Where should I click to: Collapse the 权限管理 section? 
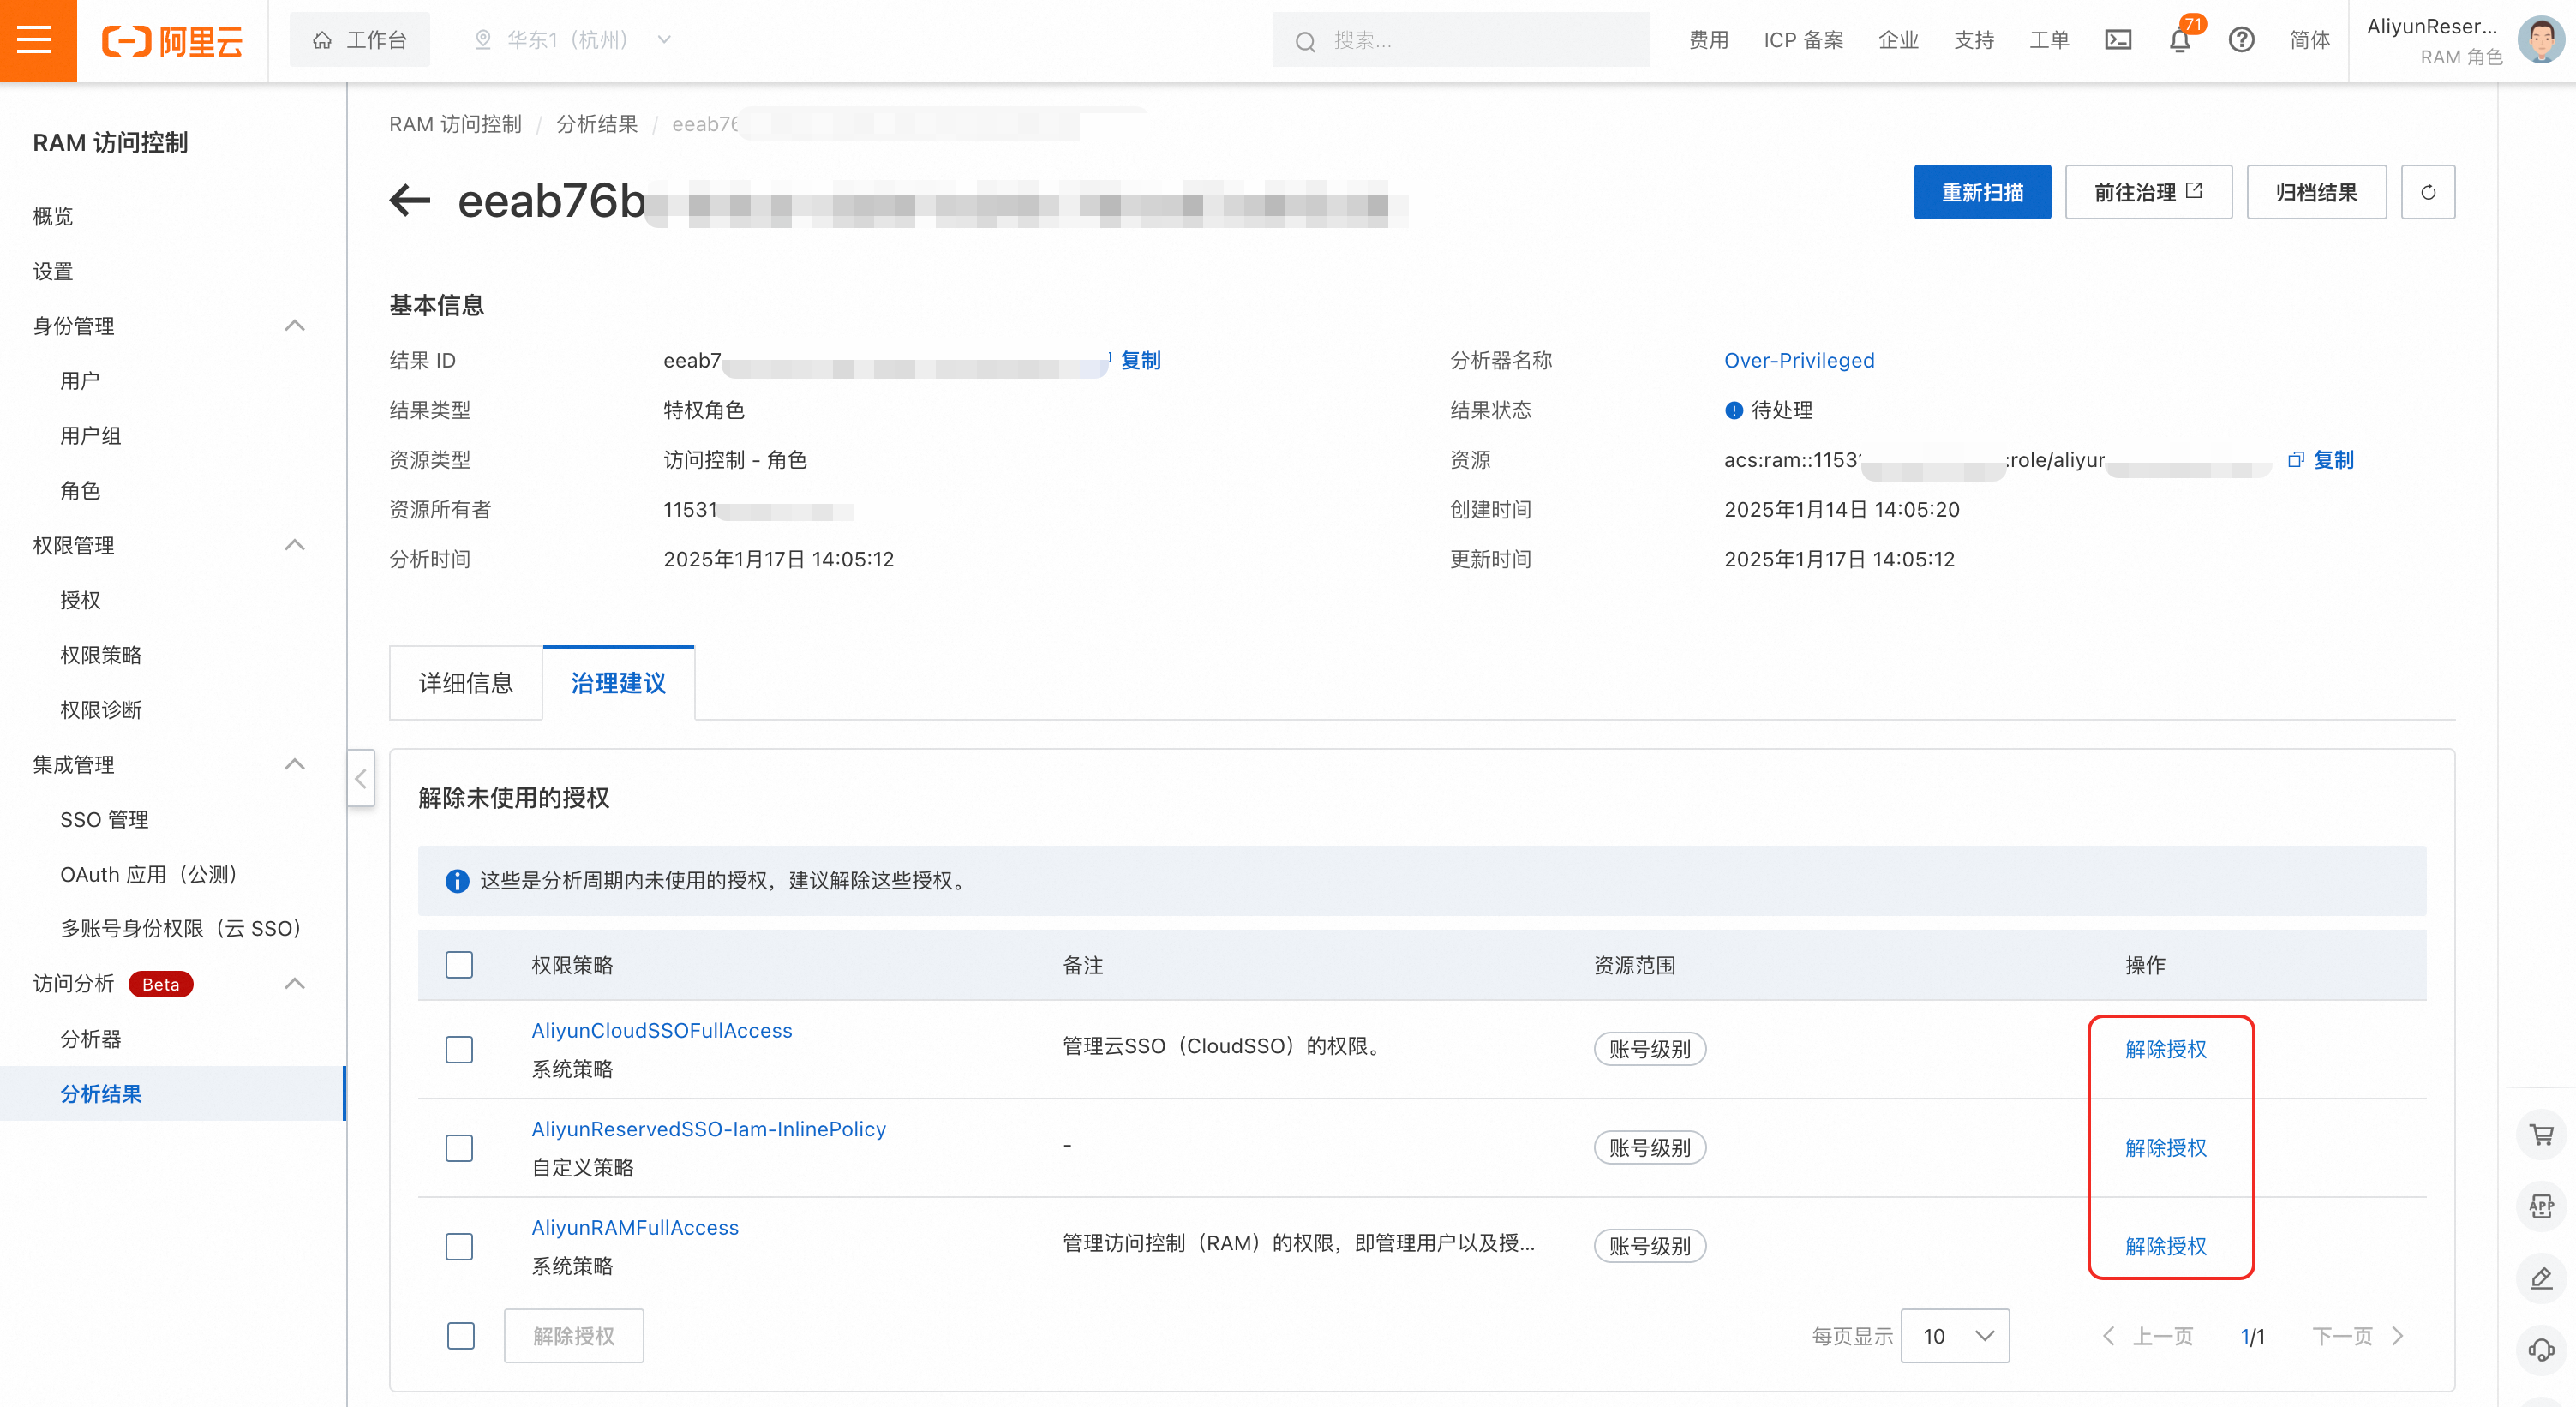coord(294,545)
